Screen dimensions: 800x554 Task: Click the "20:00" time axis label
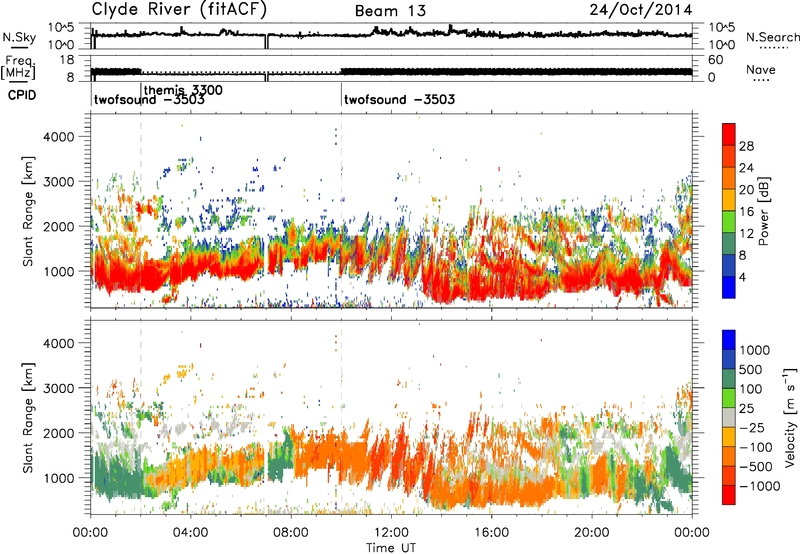point(591,533)
